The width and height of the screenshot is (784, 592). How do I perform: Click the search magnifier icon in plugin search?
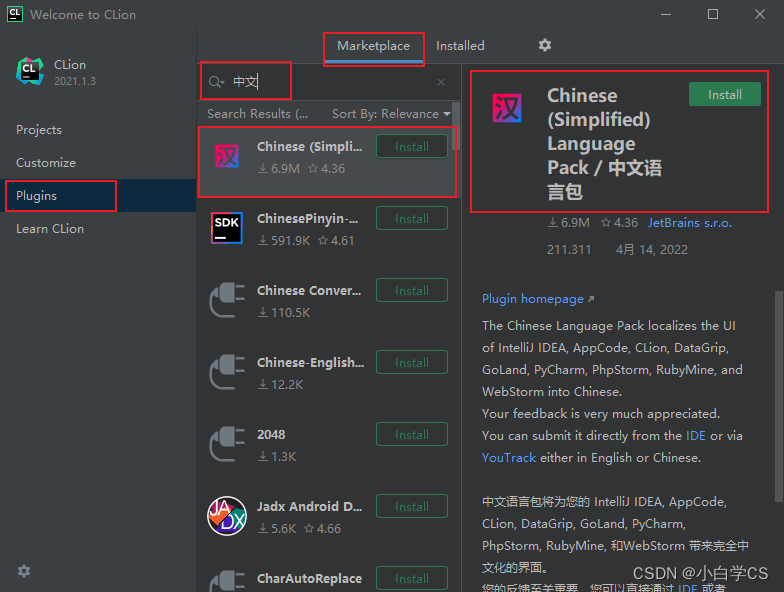coord(216,82)
